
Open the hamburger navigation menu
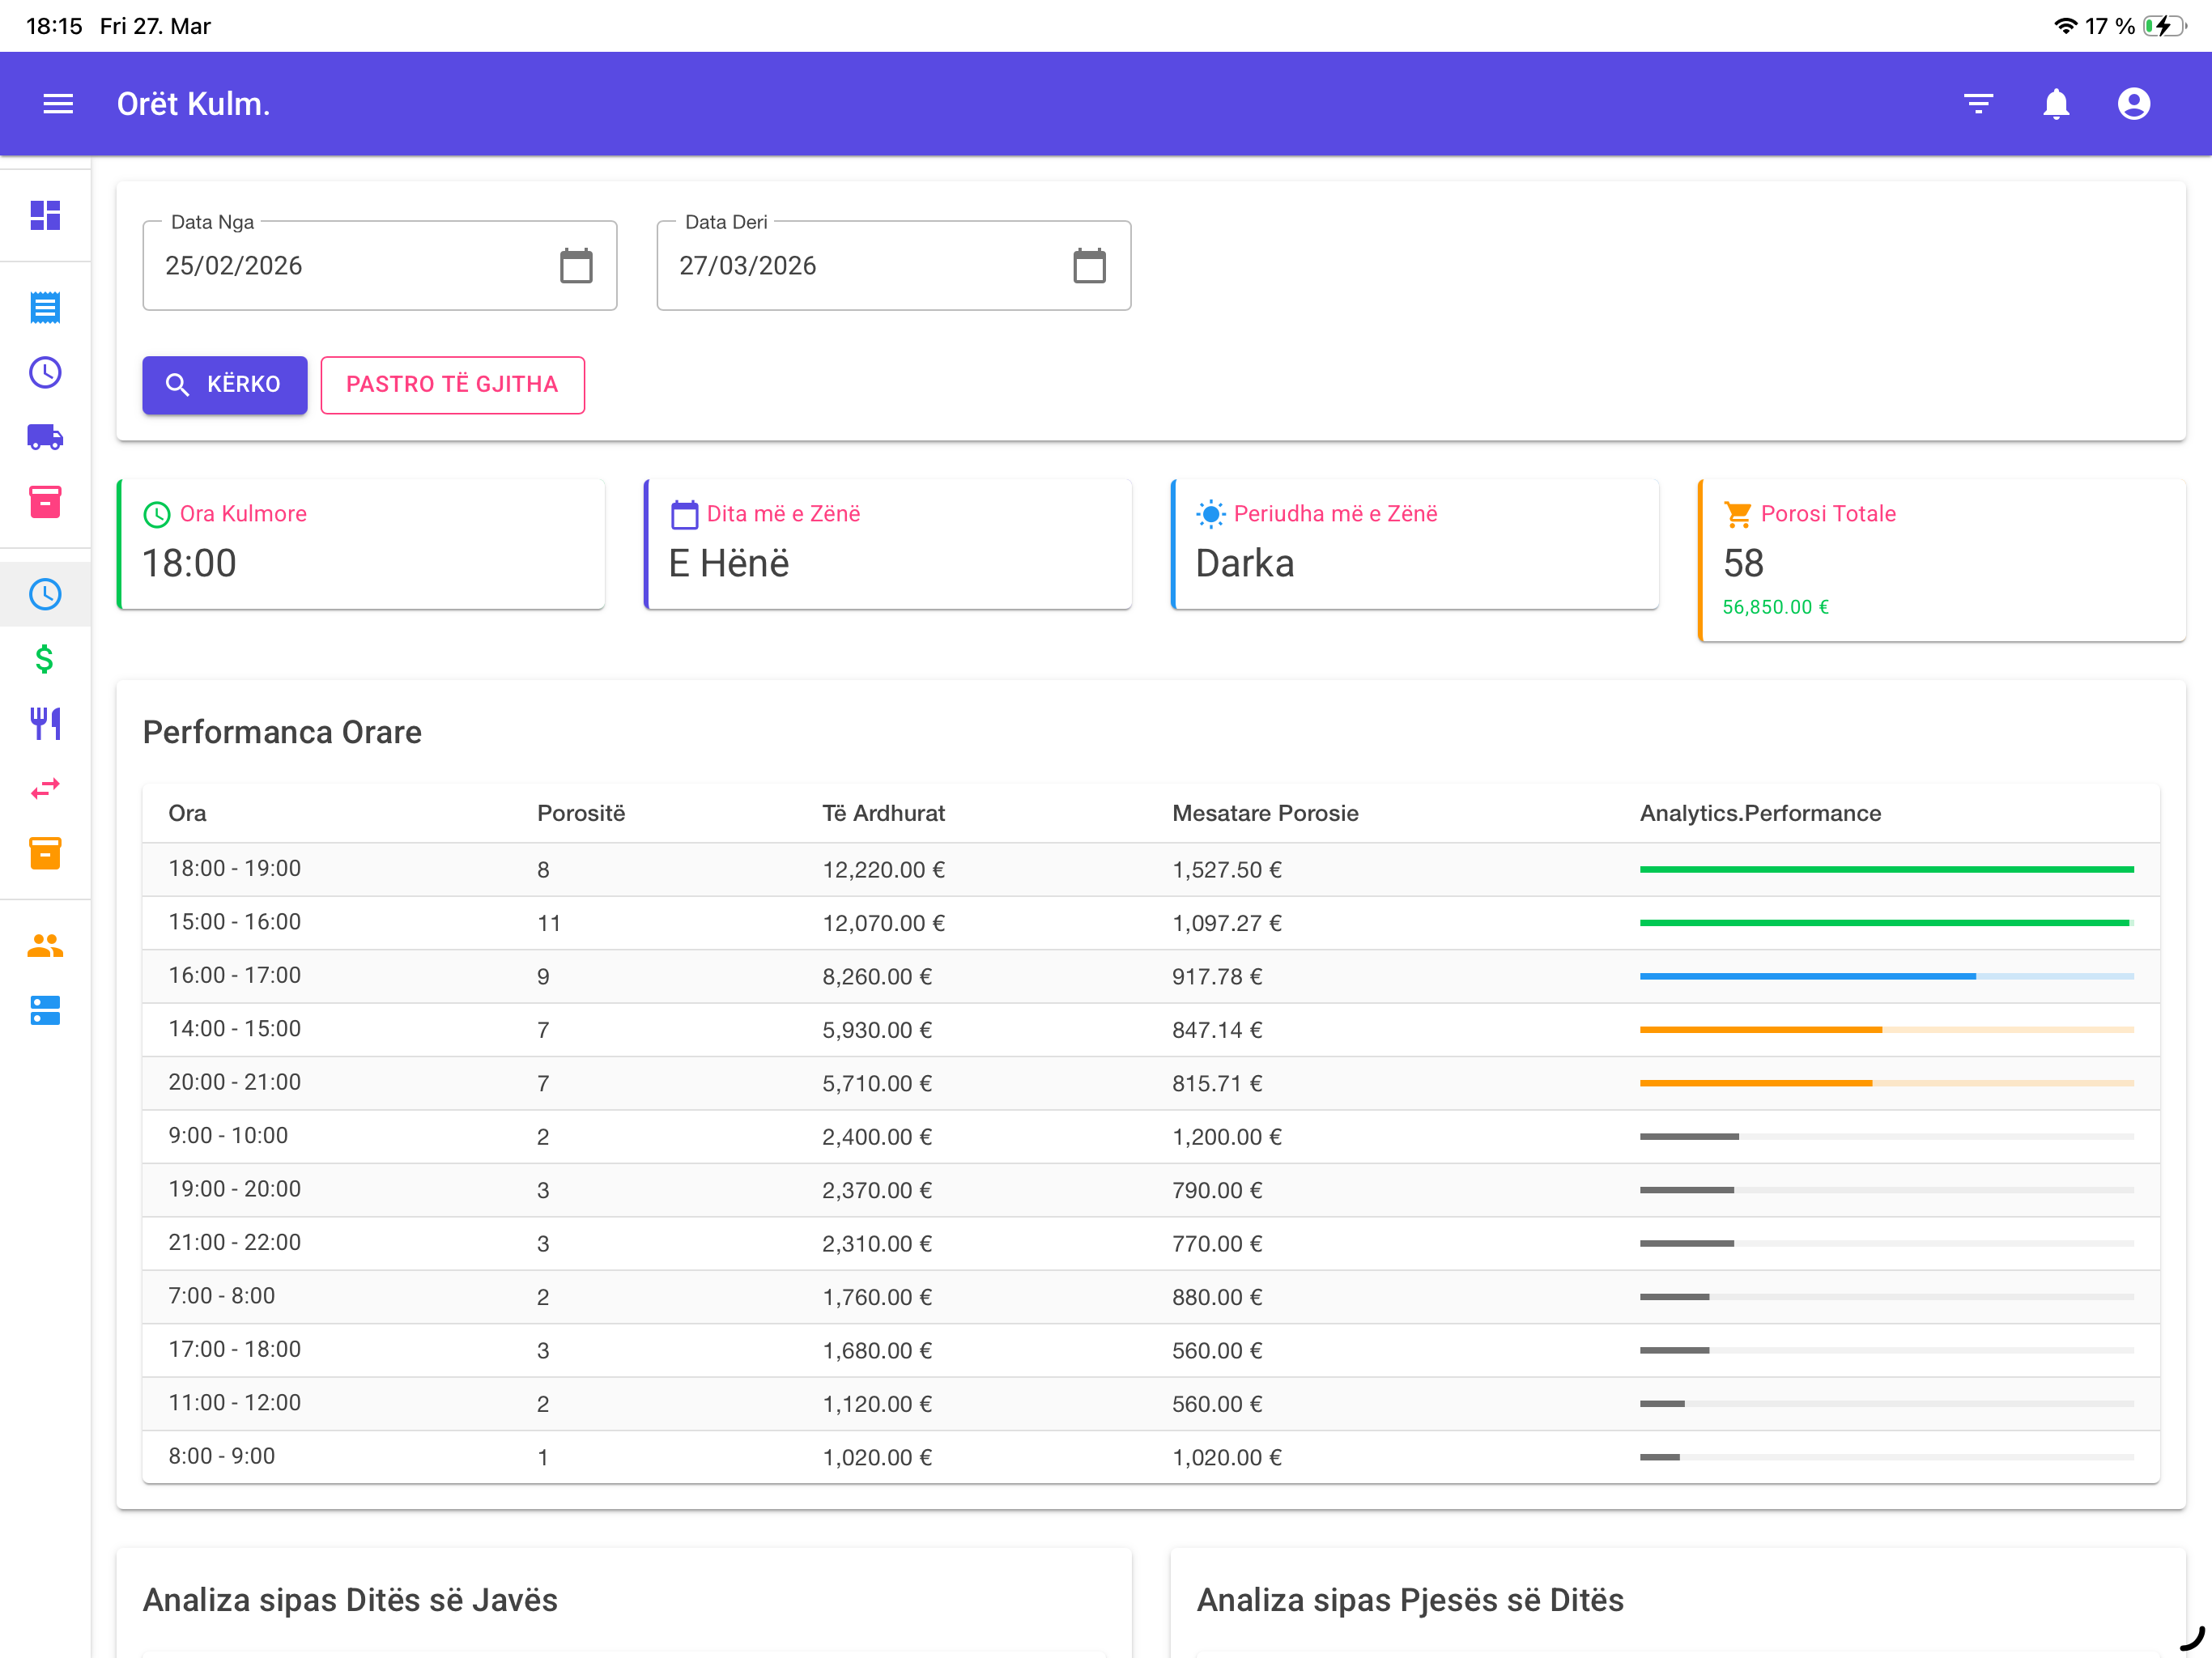[58, 104]
